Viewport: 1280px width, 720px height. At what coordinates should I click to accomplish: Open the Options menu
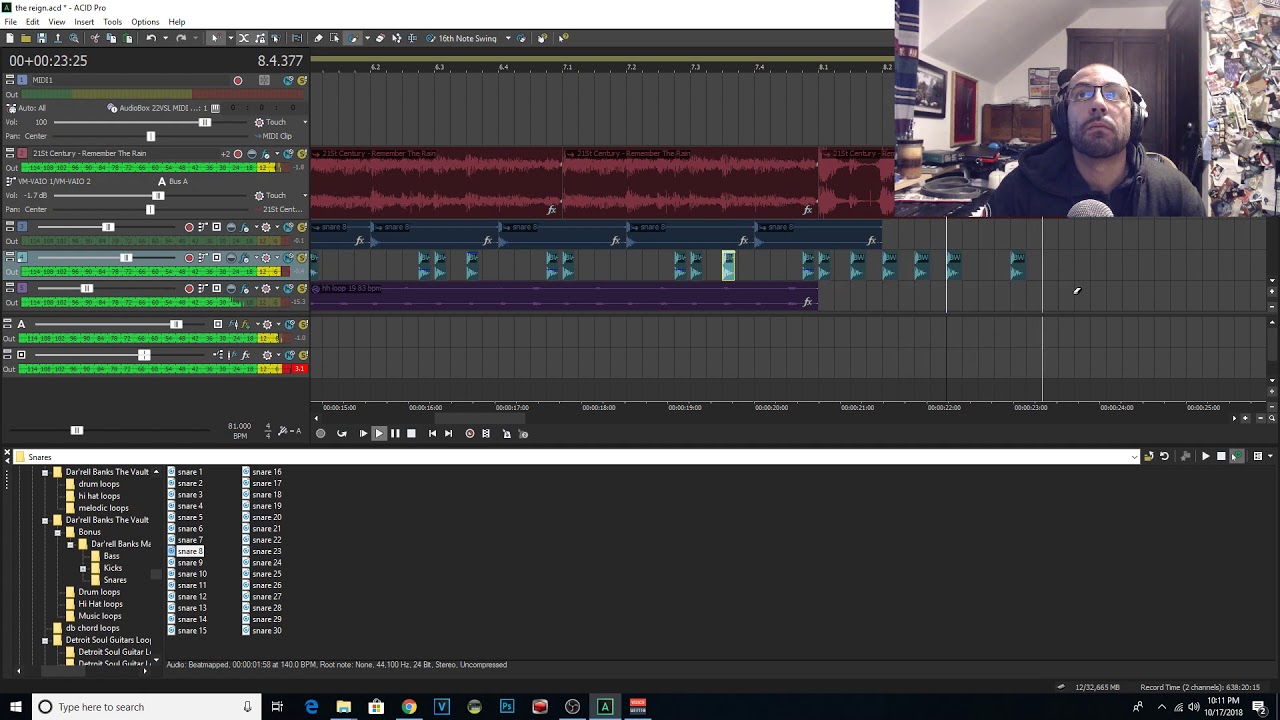click(x=145, y=22)
